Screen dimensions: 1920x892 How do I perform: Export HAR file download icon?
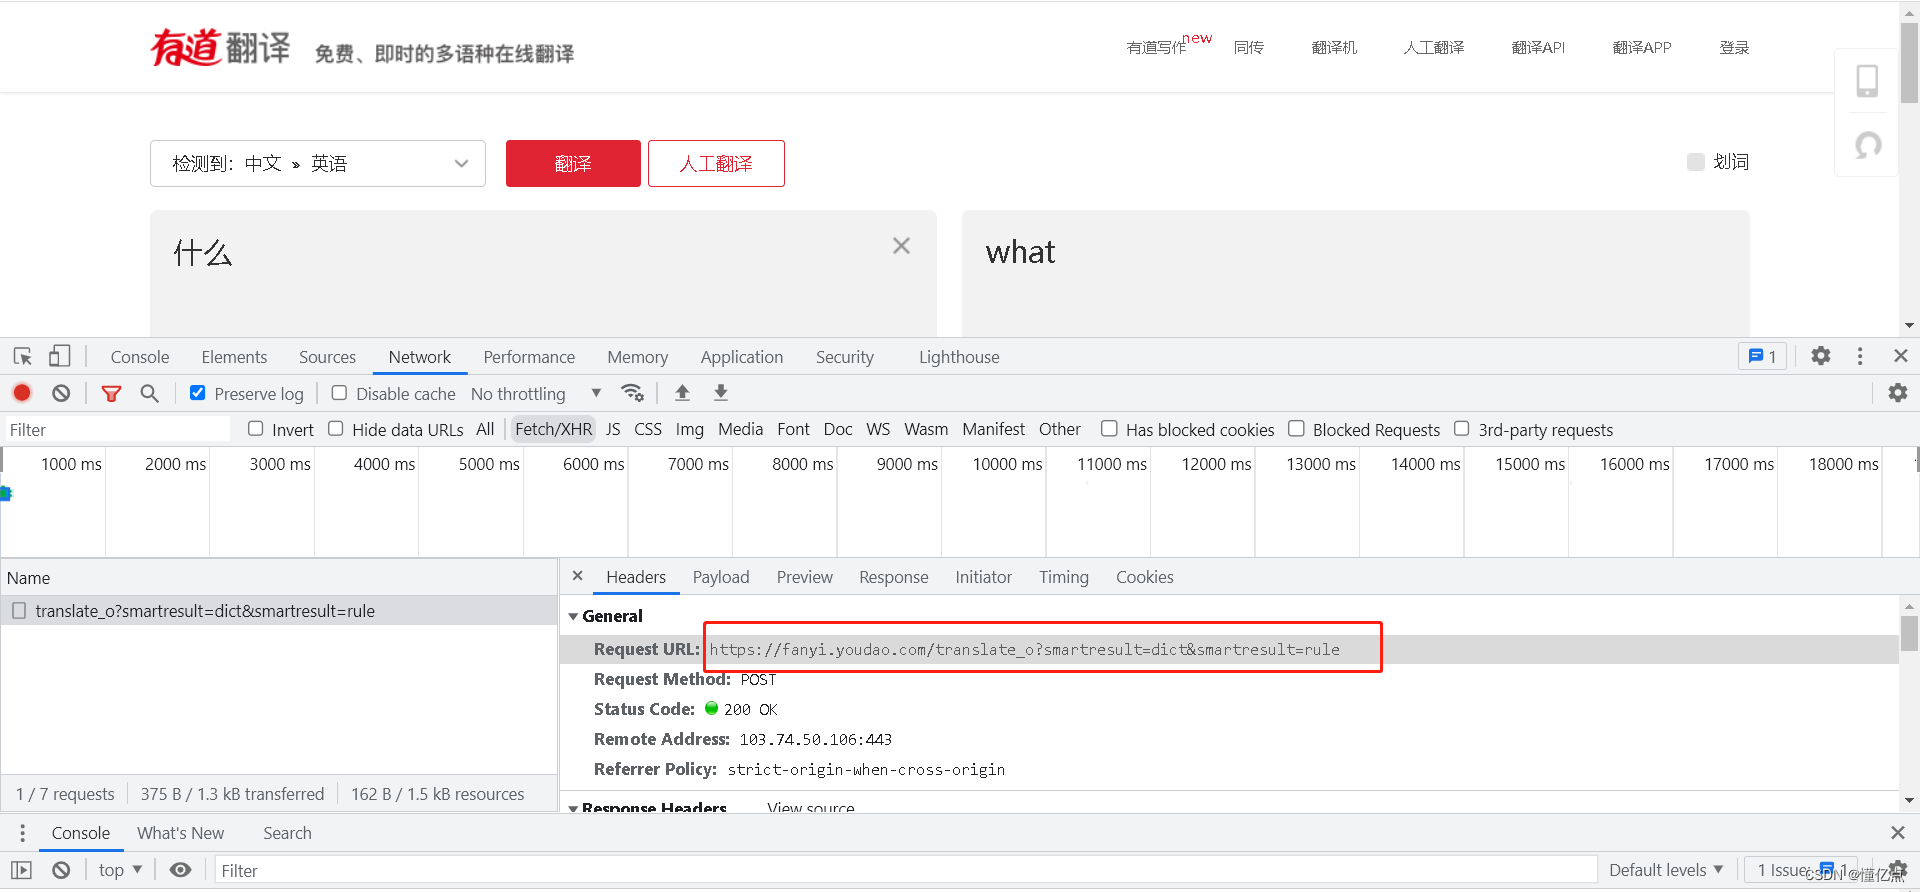[721, 393]
